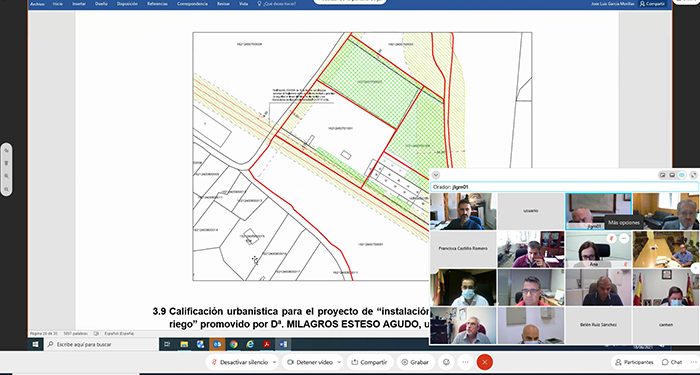The image size is (700, 375).
Task: Click the bottom icon of the left floating toolbar
Action: (6, 189)
